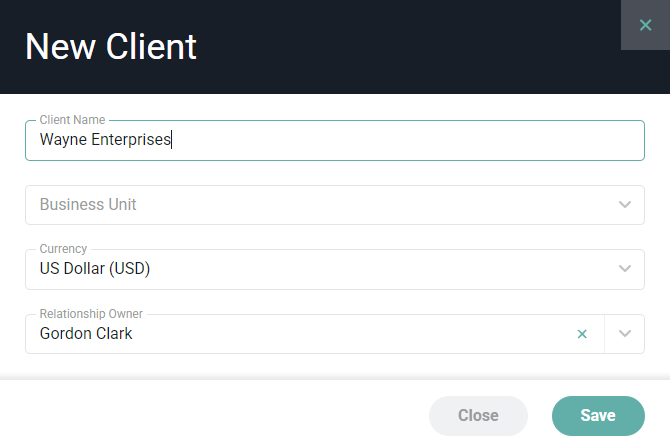This screenshot has height=448, width=670.
Task: Click the Relationship Owner field label
Action: [x=91, y=314]
